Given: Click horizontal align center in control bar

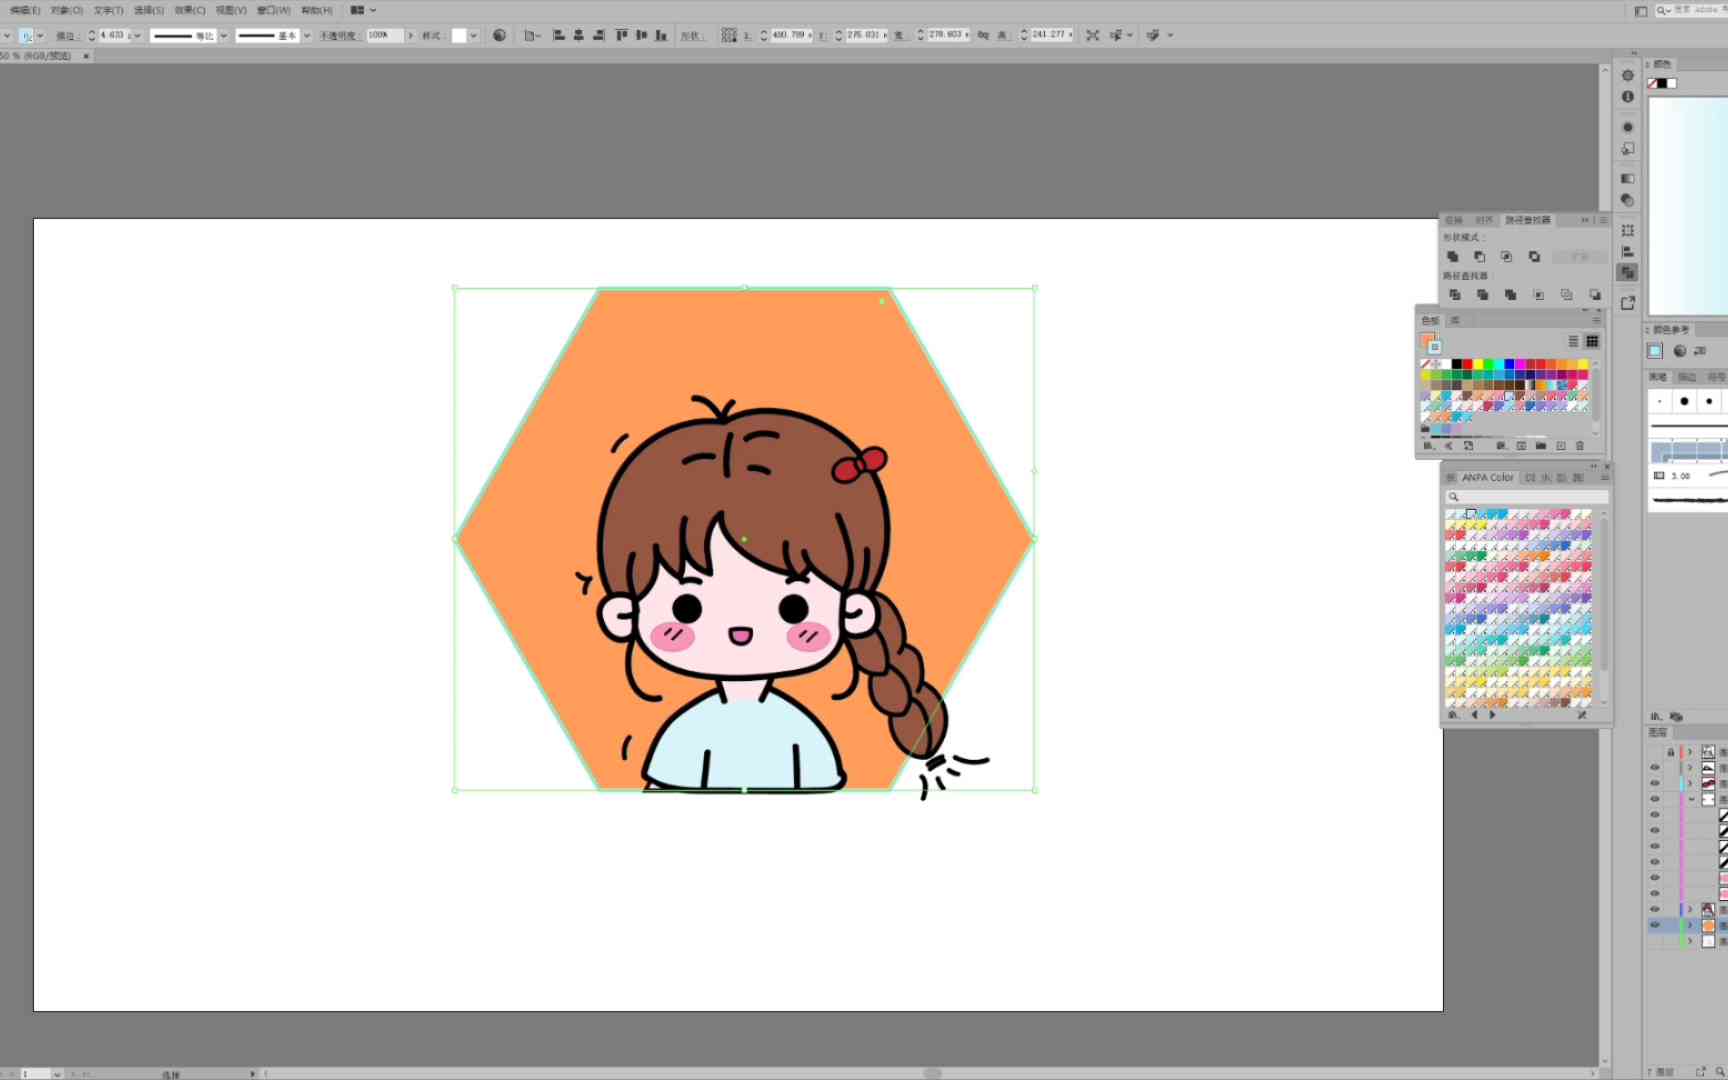Looking at the screenshot, I should click(x=579, y=35).
